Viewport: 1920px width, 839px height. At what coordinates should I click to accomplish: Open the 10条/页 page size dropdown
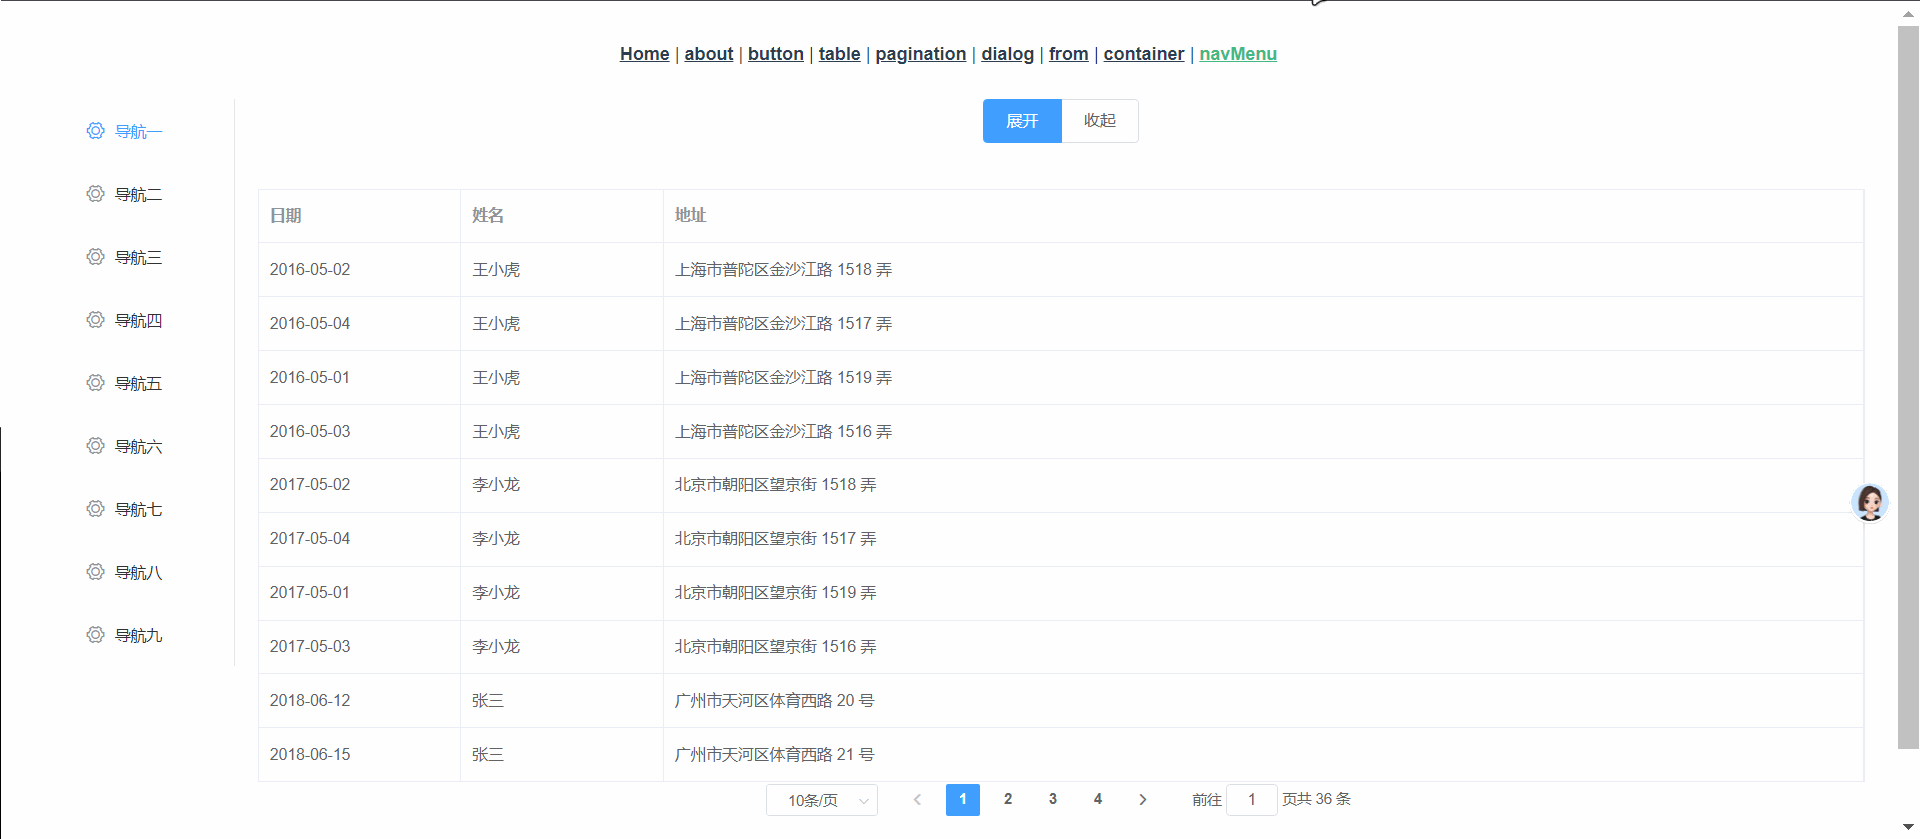[x=821, y=800]
